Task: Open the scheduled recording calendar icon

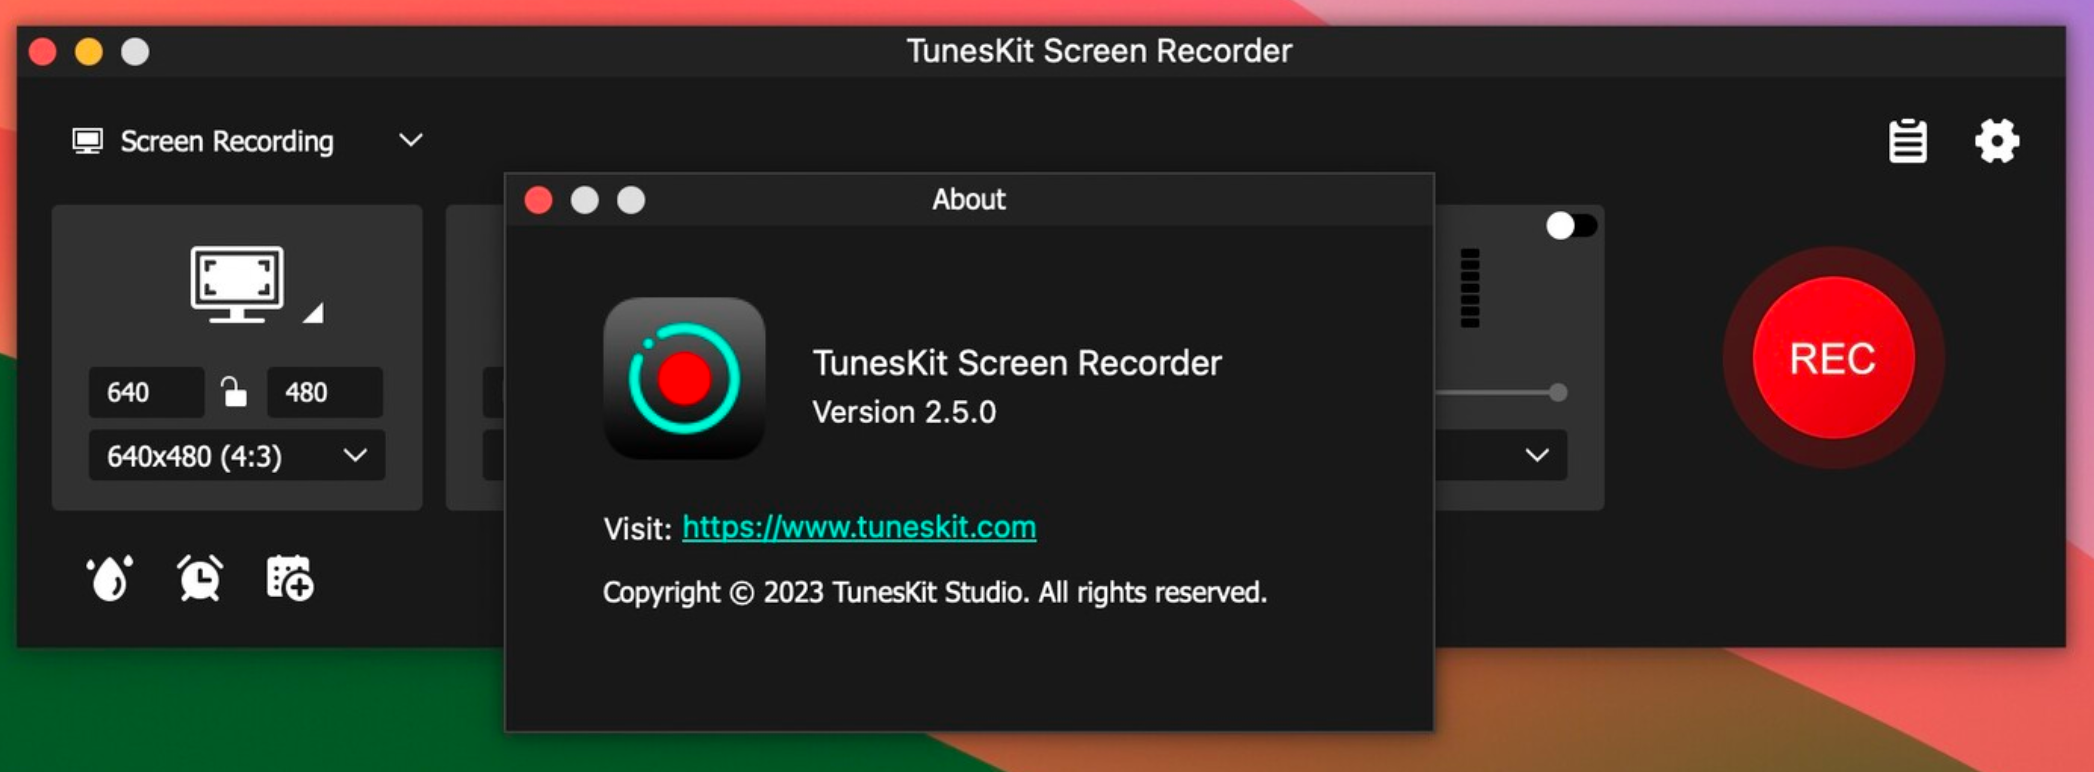Action: (290, 578)
